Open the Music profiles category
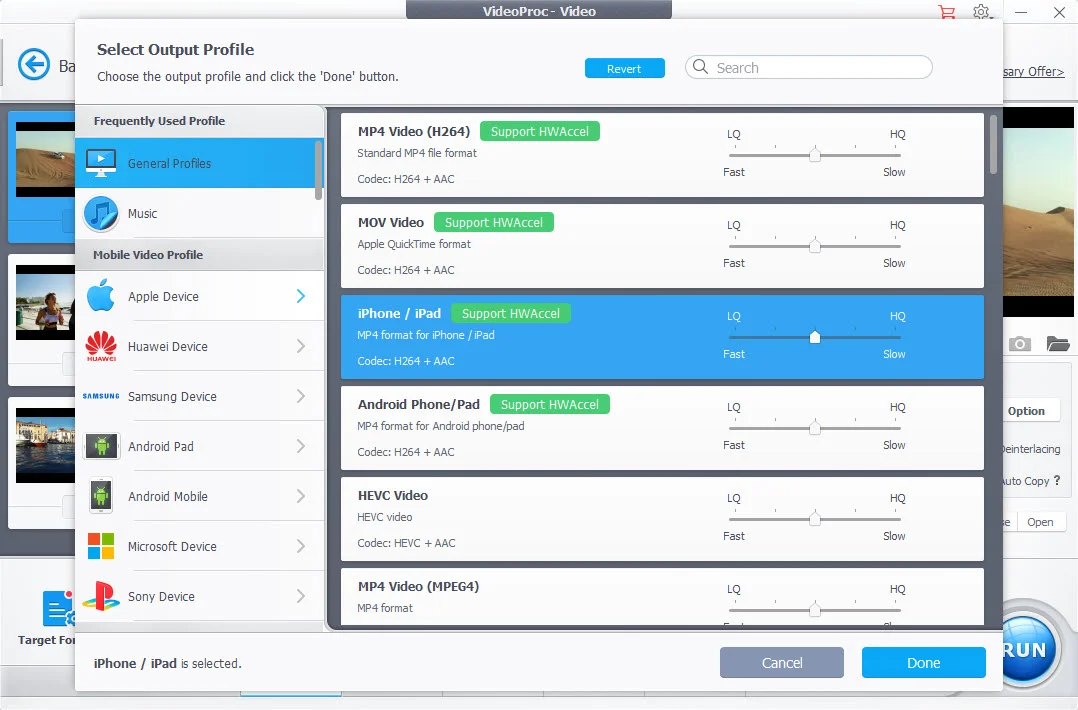The height and width of the screenshot is (710, 1078). coord(142,213)
